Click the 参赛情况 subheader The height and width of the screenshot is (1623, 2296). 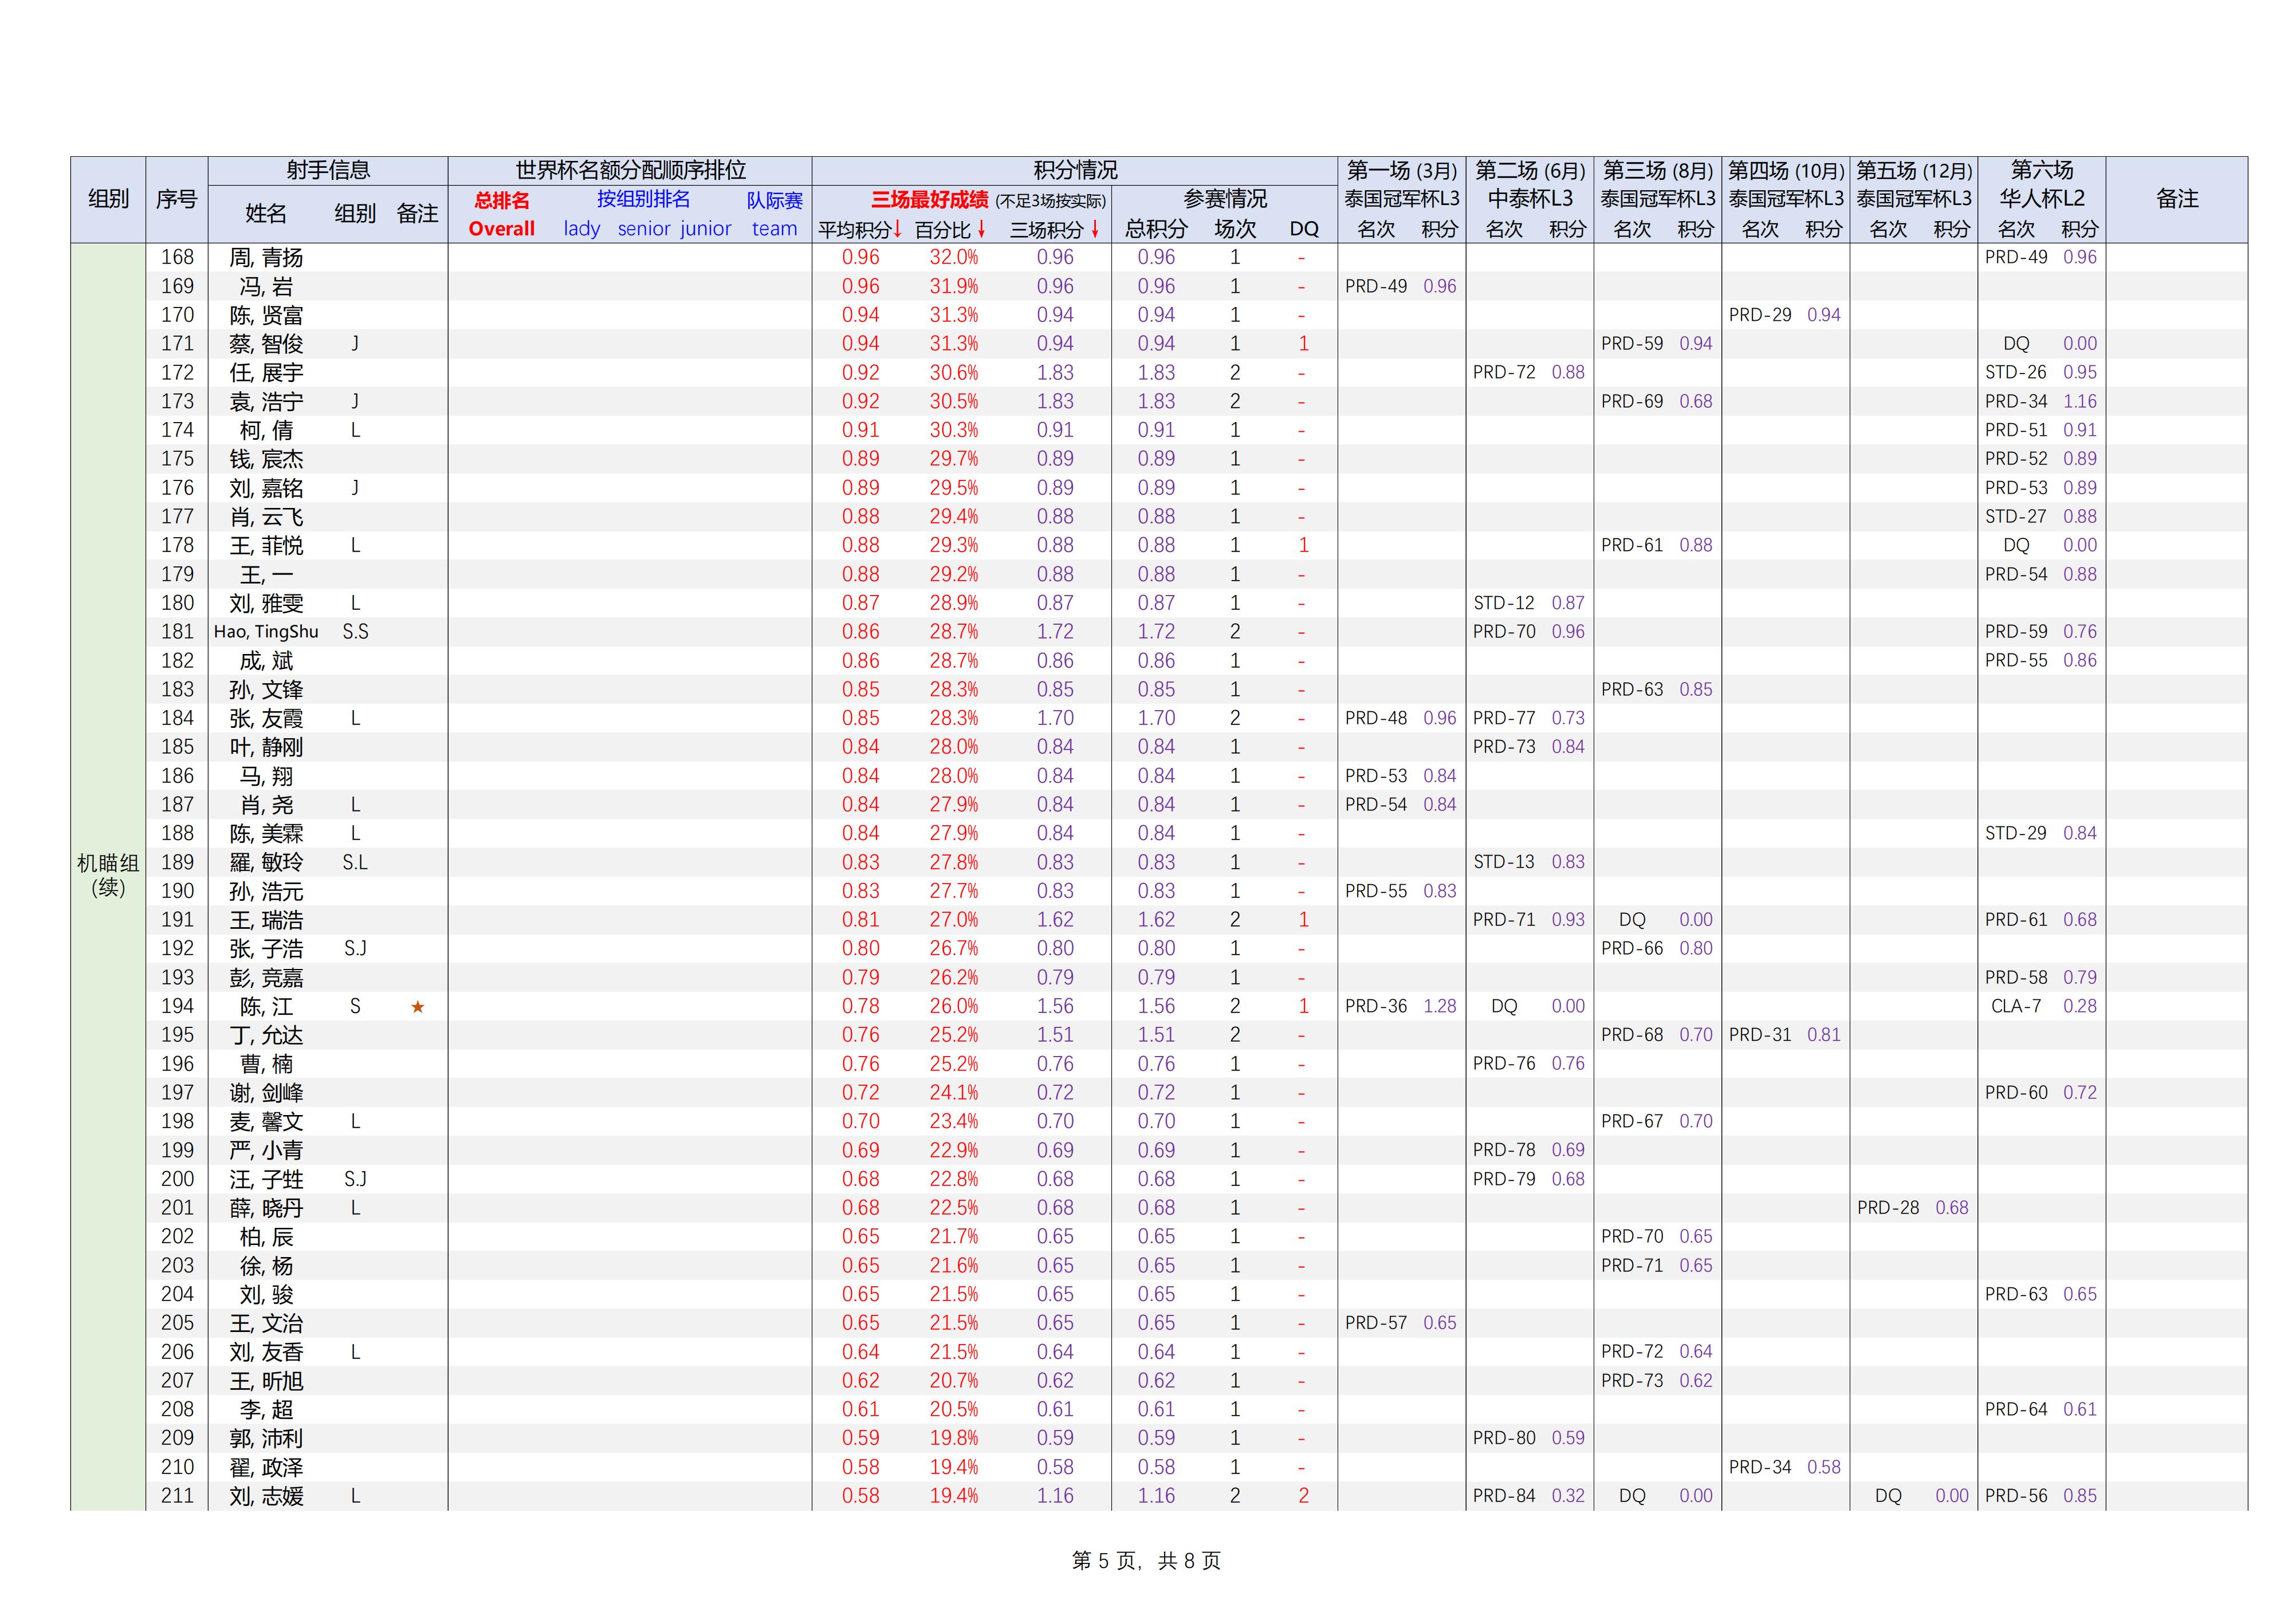tap(1225, 199)
